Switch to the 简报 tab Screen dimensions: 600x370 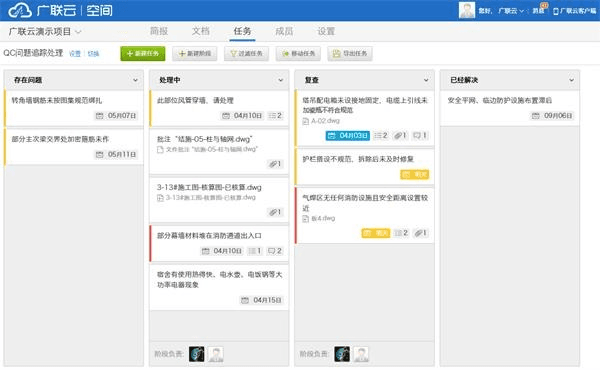[159, 31]
